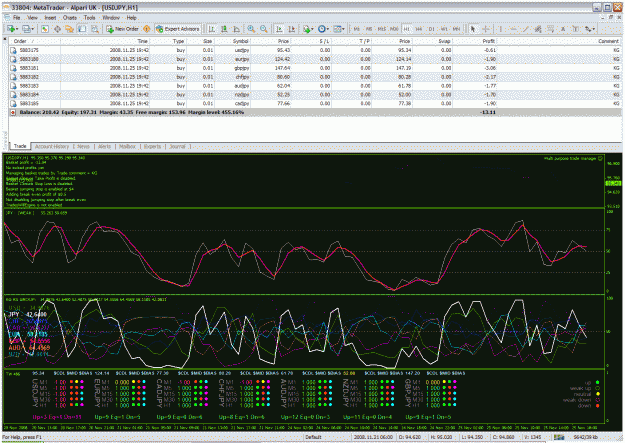The image size is (625, 443).
Task: Switch to the Account History tab
Action: (x=52, y=146)
